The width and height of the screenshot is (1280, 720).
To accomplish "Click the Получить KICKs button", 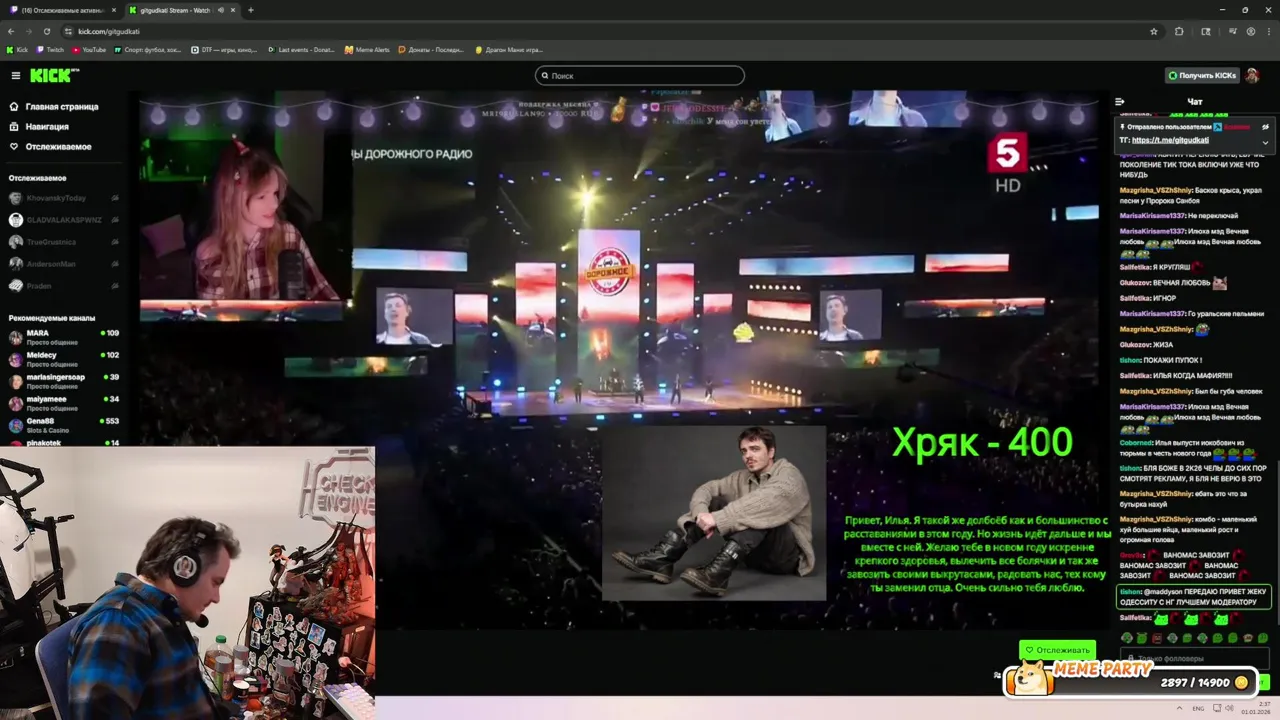I will click(x=1202, y=75).
